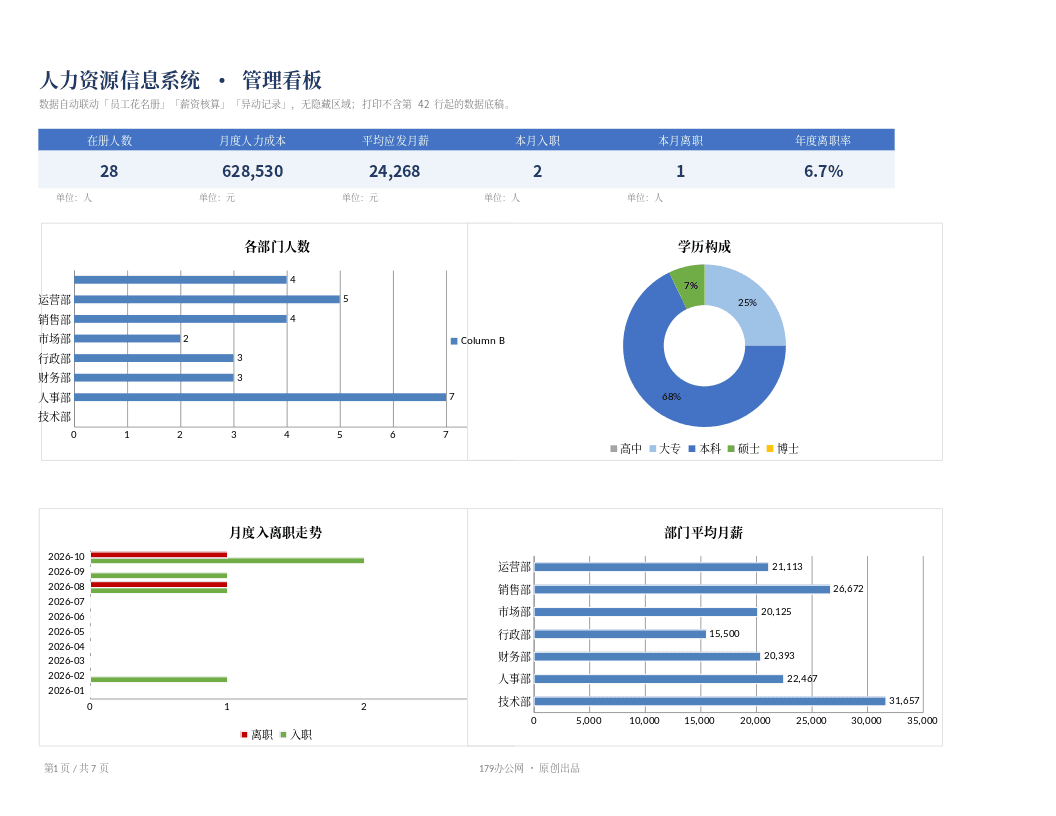Click the 各部门人数 chart title
Image resolution: width=1056 pixels, height=816 pixels.
coord(277,246)
